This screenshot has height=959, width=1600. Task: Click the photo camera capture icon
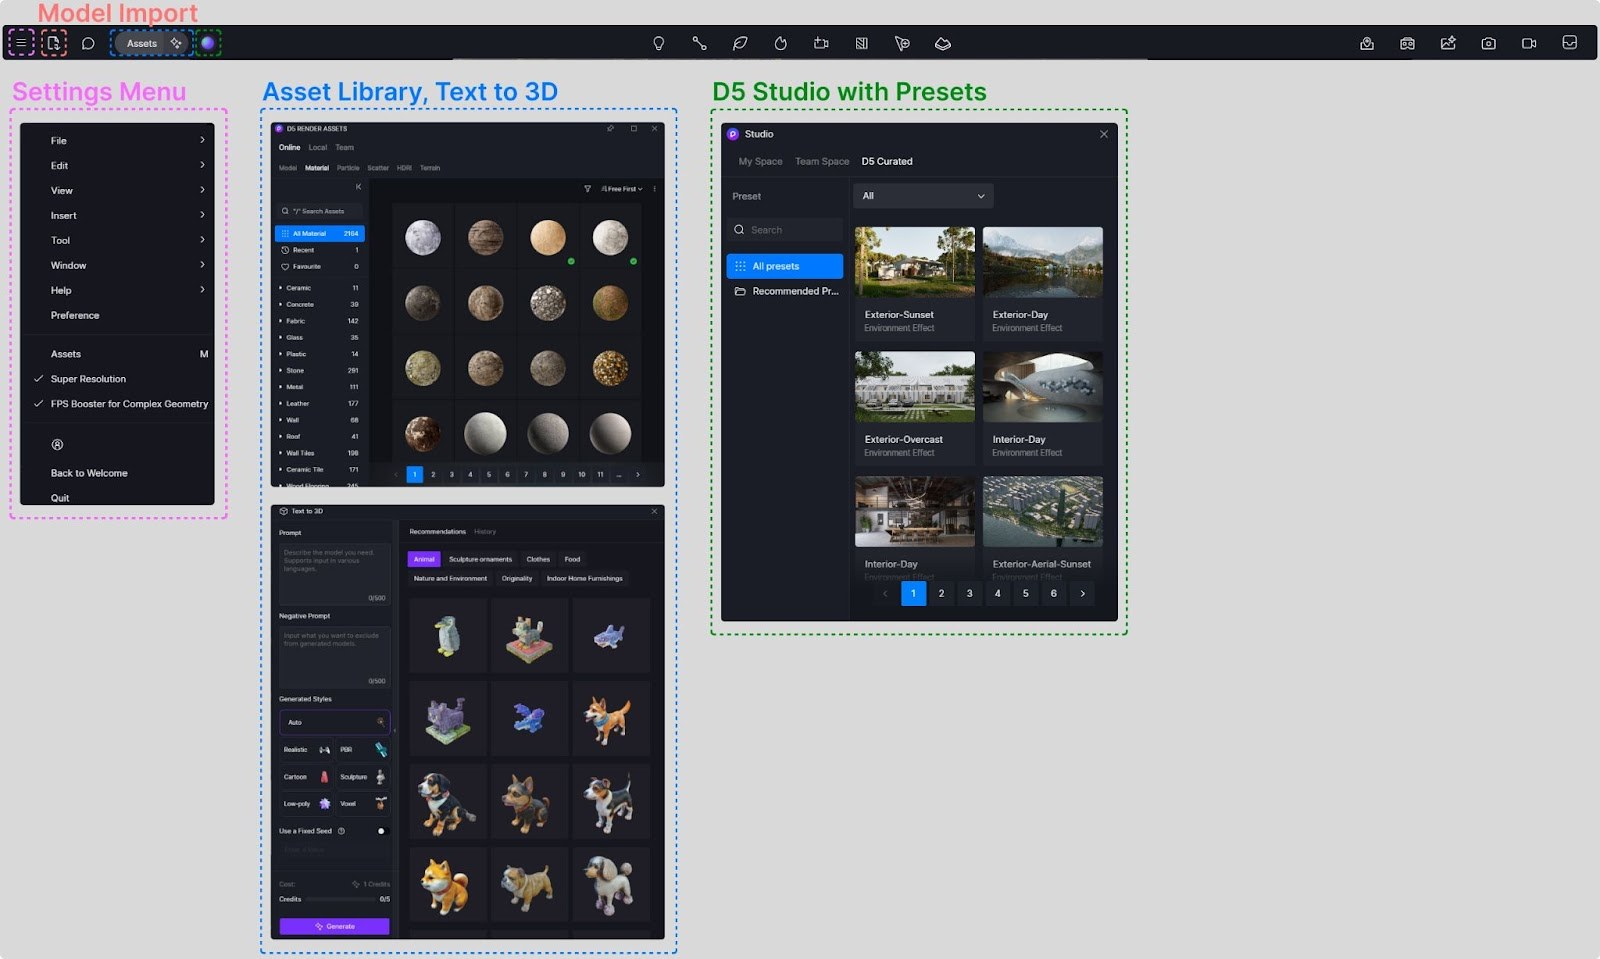1488,43
